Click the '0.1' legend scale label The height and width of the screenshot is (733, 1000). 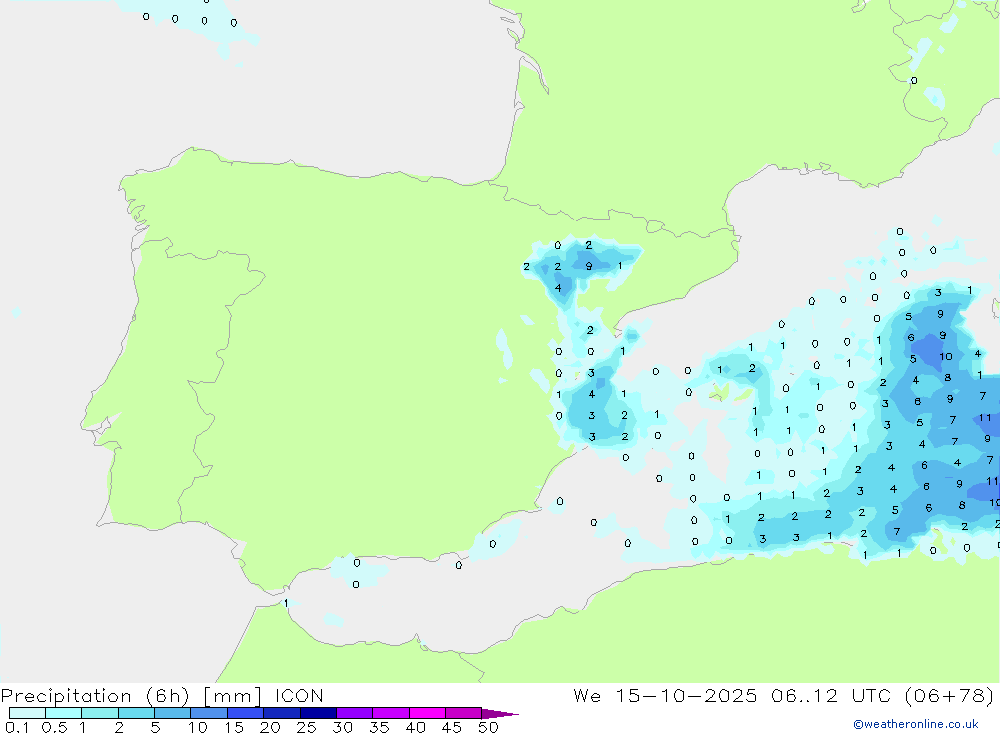17,727
